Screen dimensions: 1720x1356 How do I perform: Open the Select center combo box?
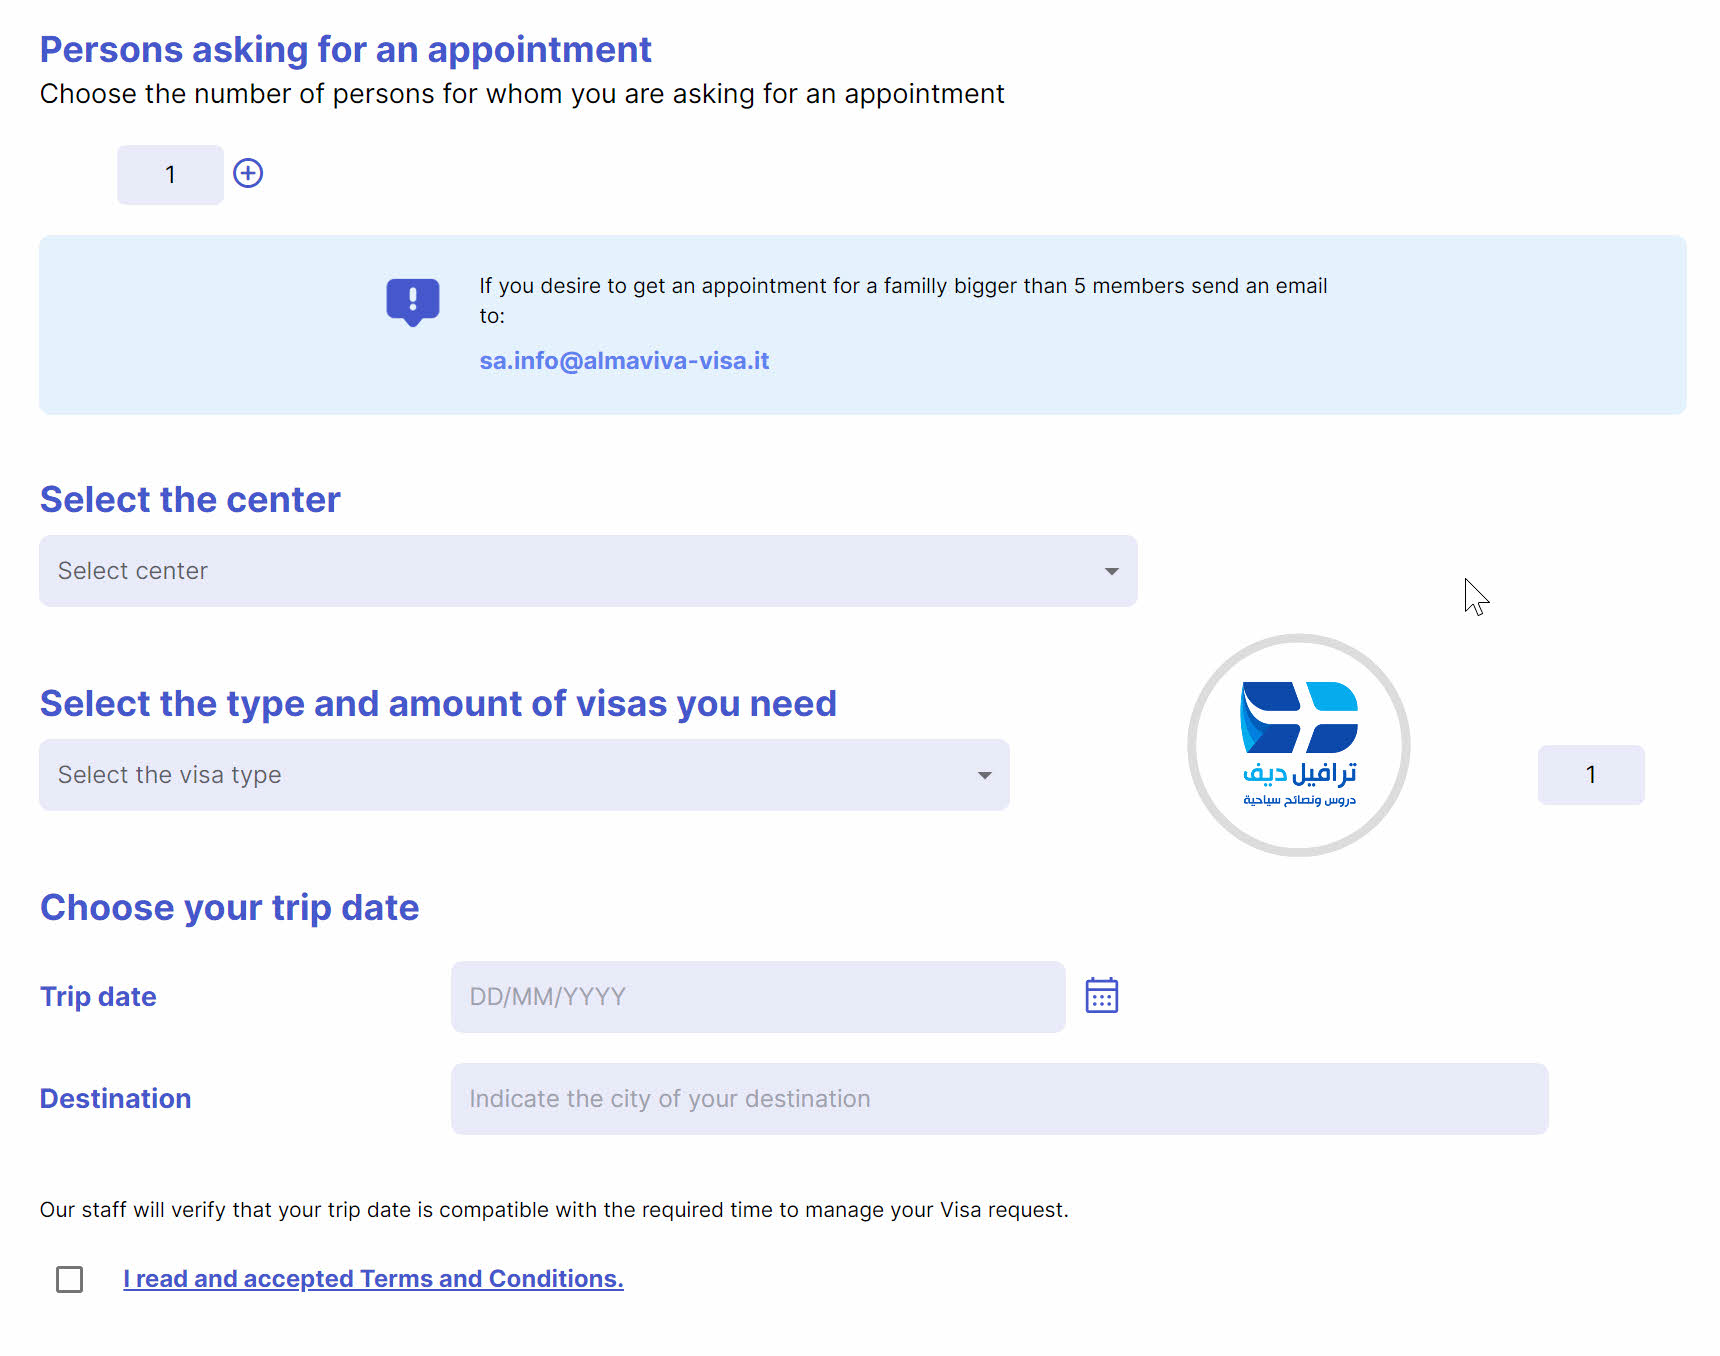588,571
